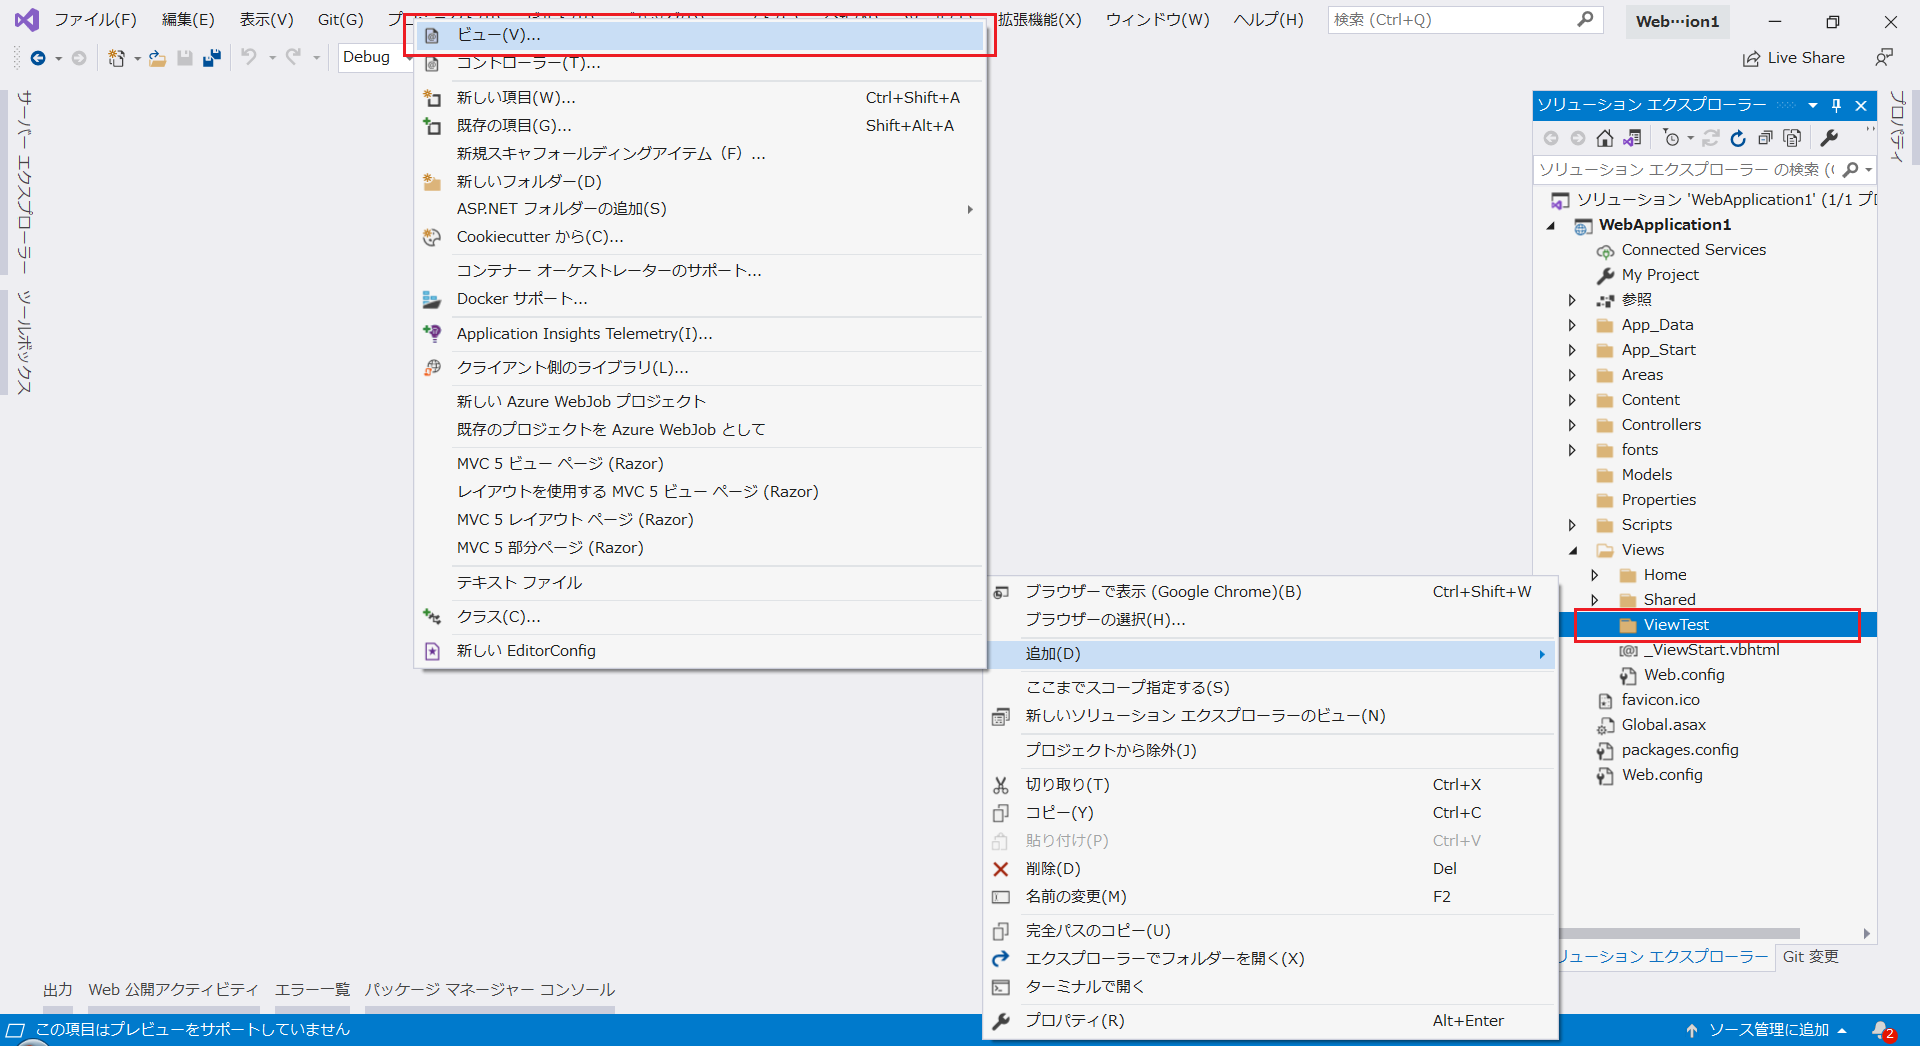This screenshot has width=1920, height=1046.
Task: Refresh the Solution Explorer view
Action: click(1738, 138)
